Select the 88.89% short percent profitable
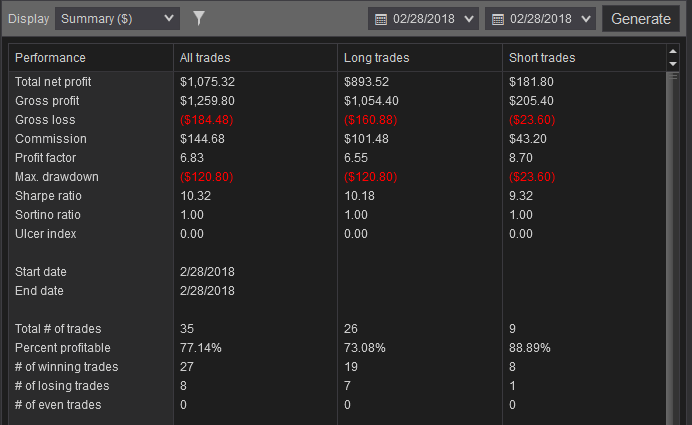 (530, 347)
